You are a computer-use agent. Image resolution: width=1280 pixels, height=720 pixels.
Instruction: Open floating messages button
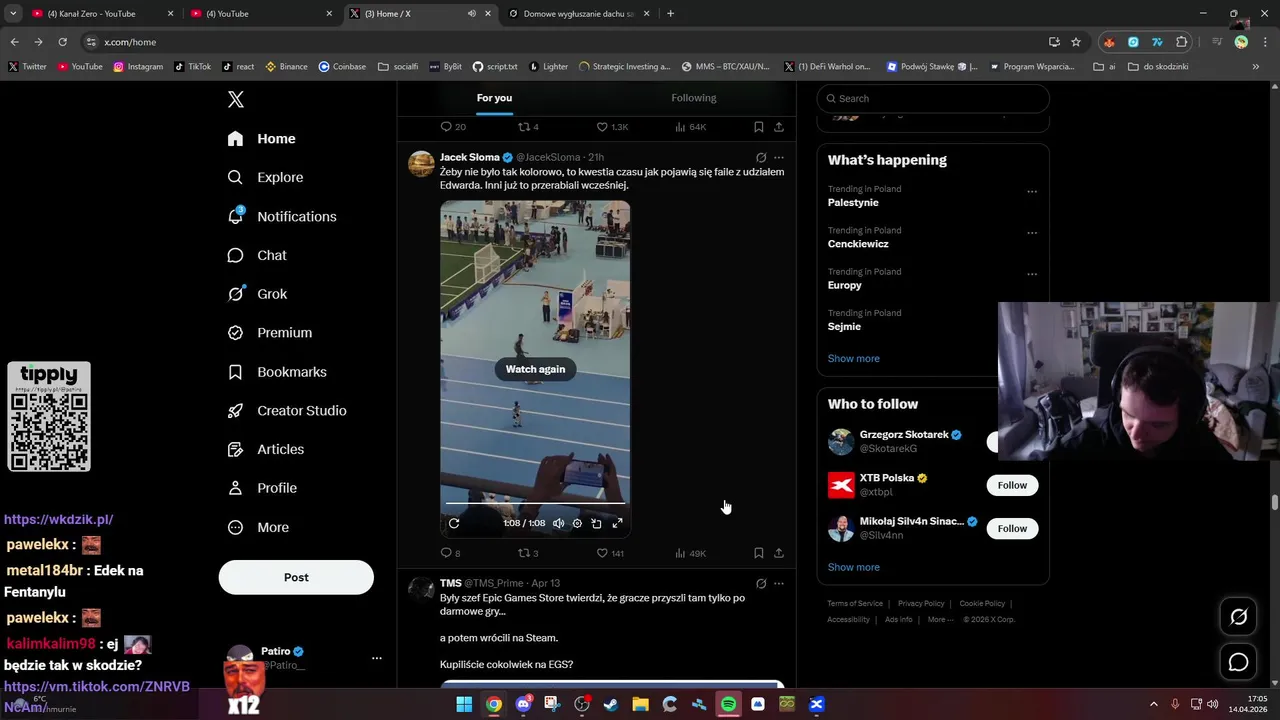coord(1238,662)
